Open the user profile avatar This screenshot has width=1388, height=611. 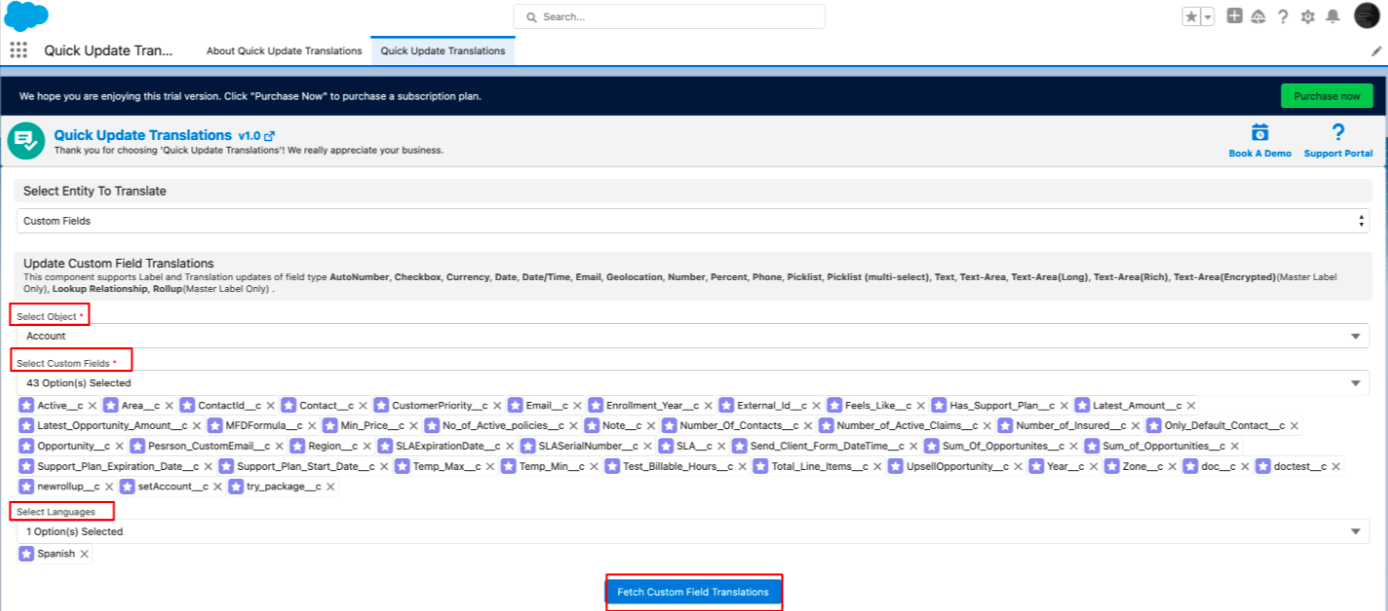[x=1367, y=16]
